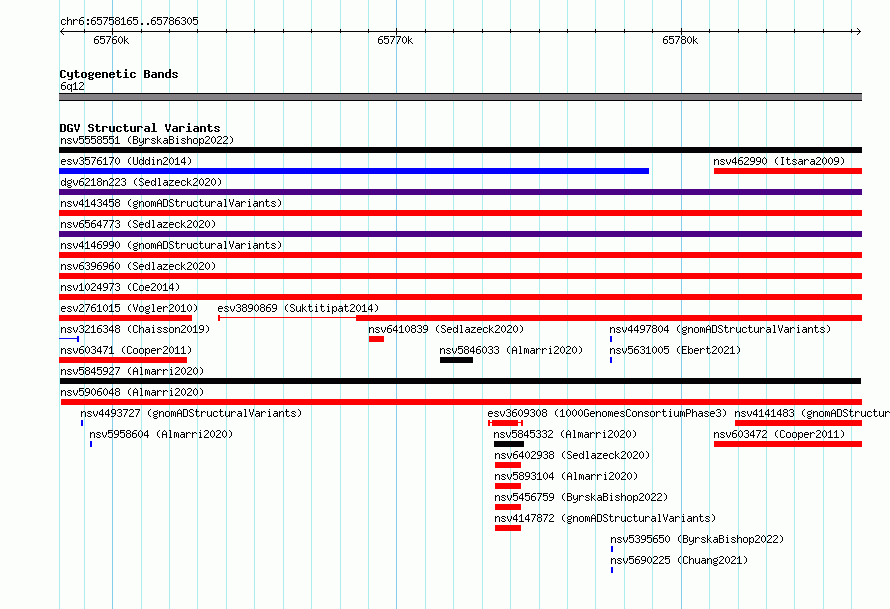Click the 65780k ruler tick label
This screenshot has width=890, height=609.
pos(680,40)
